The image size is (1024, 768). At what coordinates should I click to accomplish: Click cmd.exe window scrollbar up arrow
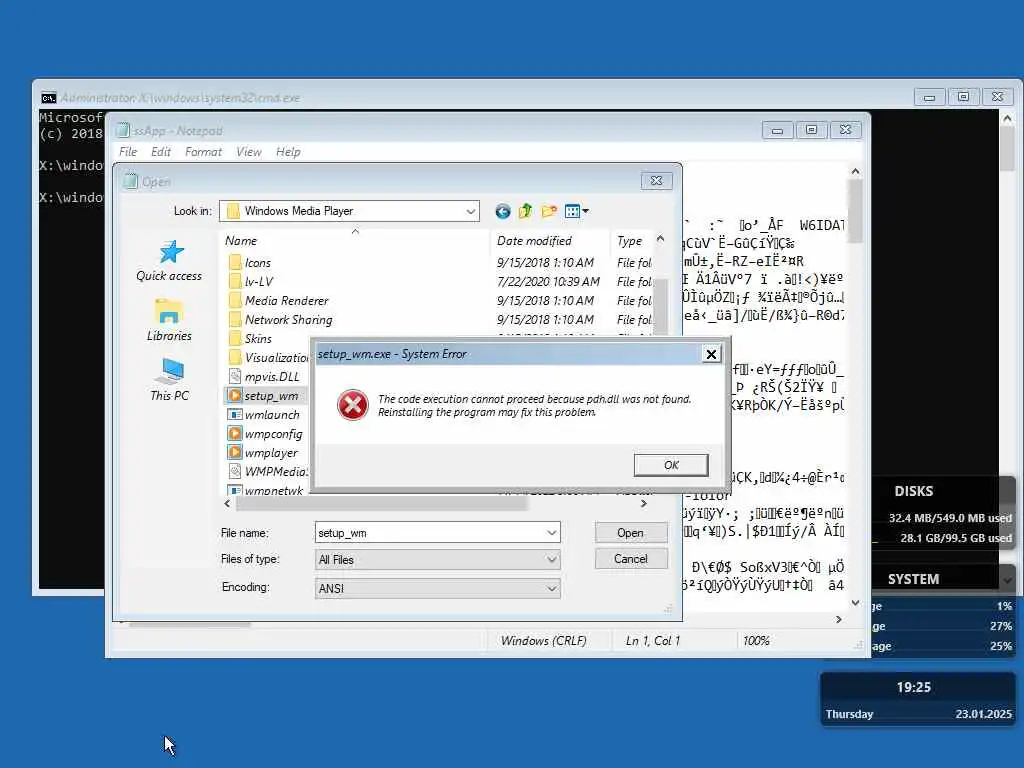coord(1007,119)
